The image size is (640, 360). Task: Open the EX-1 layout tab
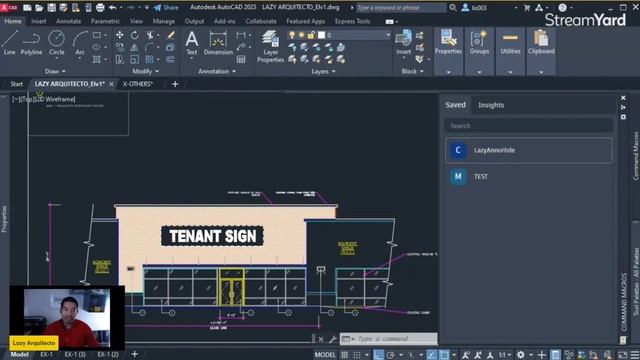[46, 354]
